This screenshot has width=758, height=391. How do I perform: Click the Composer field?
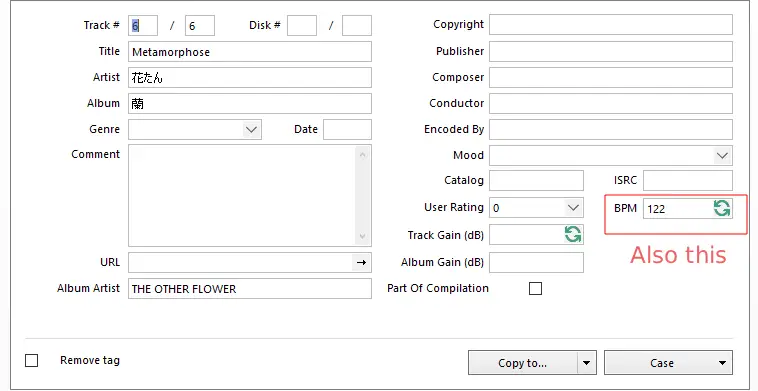point(611,77)
